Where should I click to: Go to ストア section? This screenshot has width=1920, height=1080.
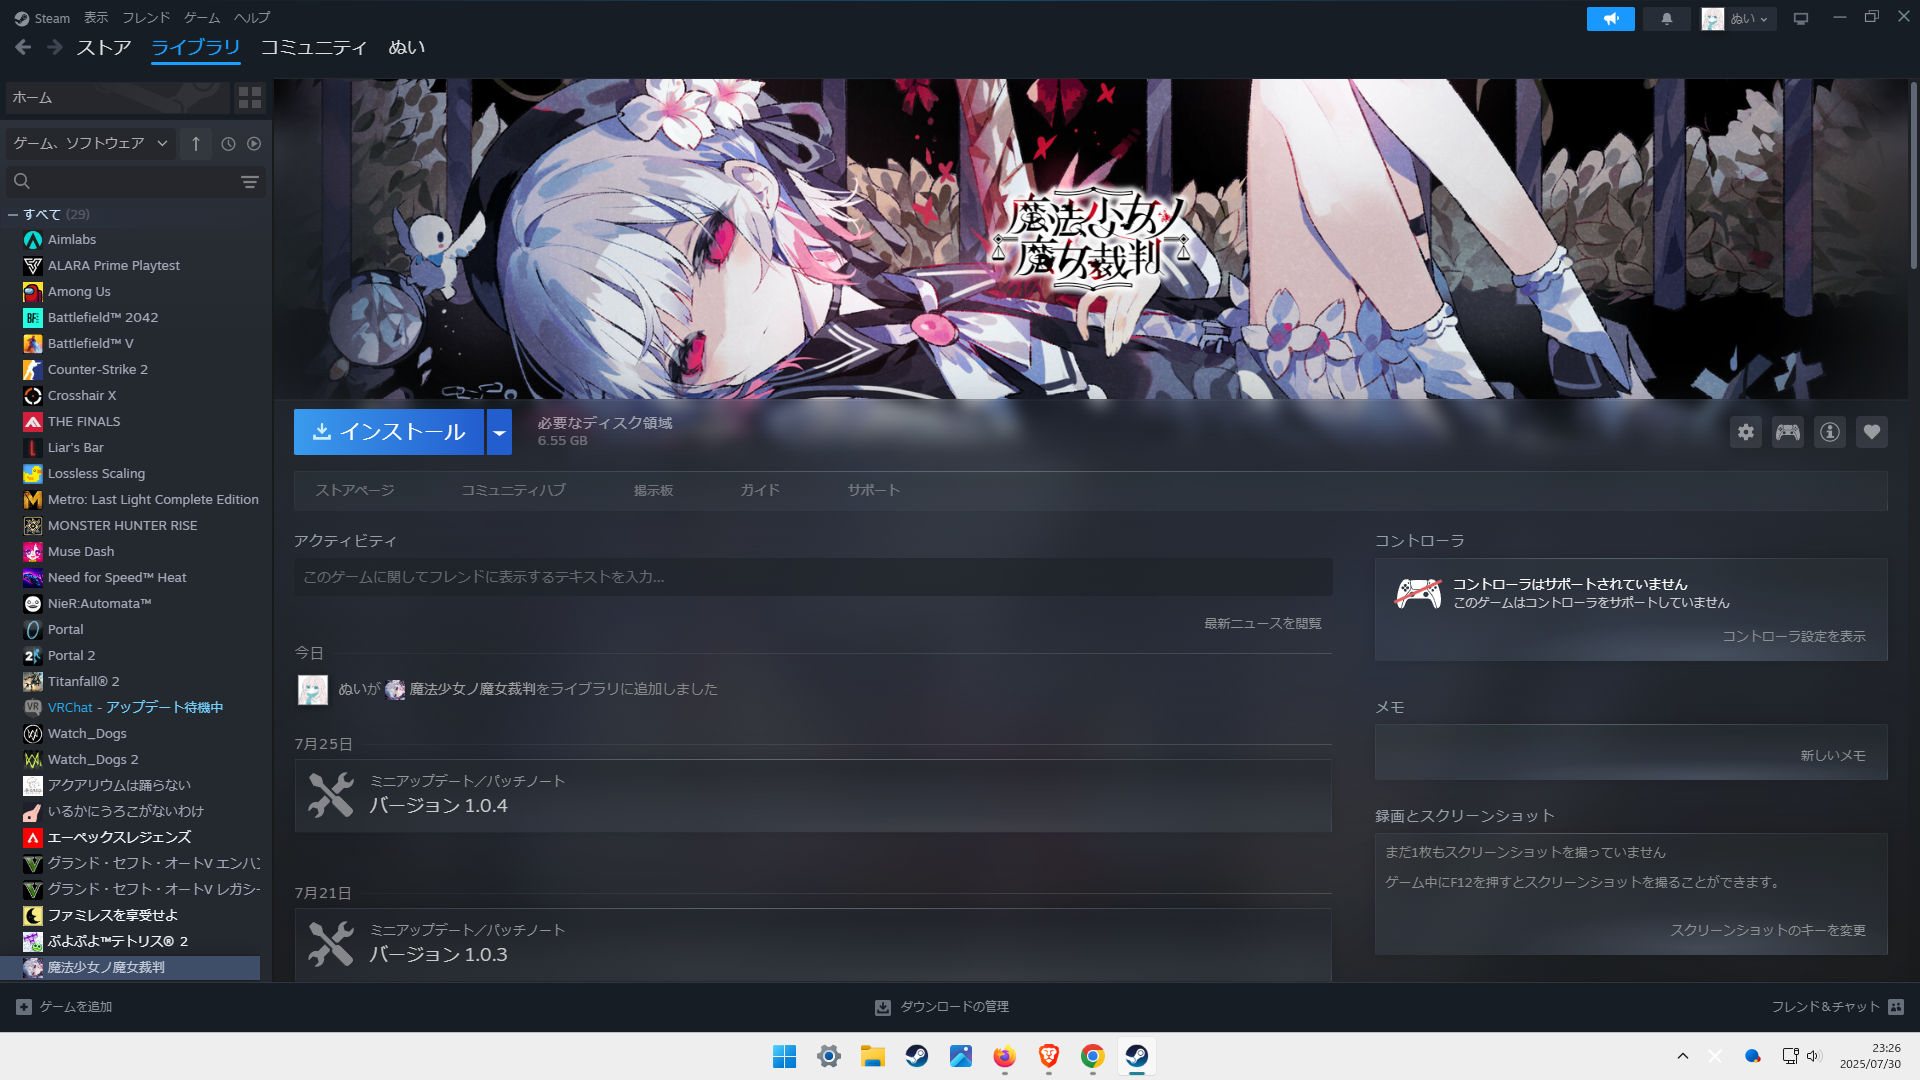[104, 47]
